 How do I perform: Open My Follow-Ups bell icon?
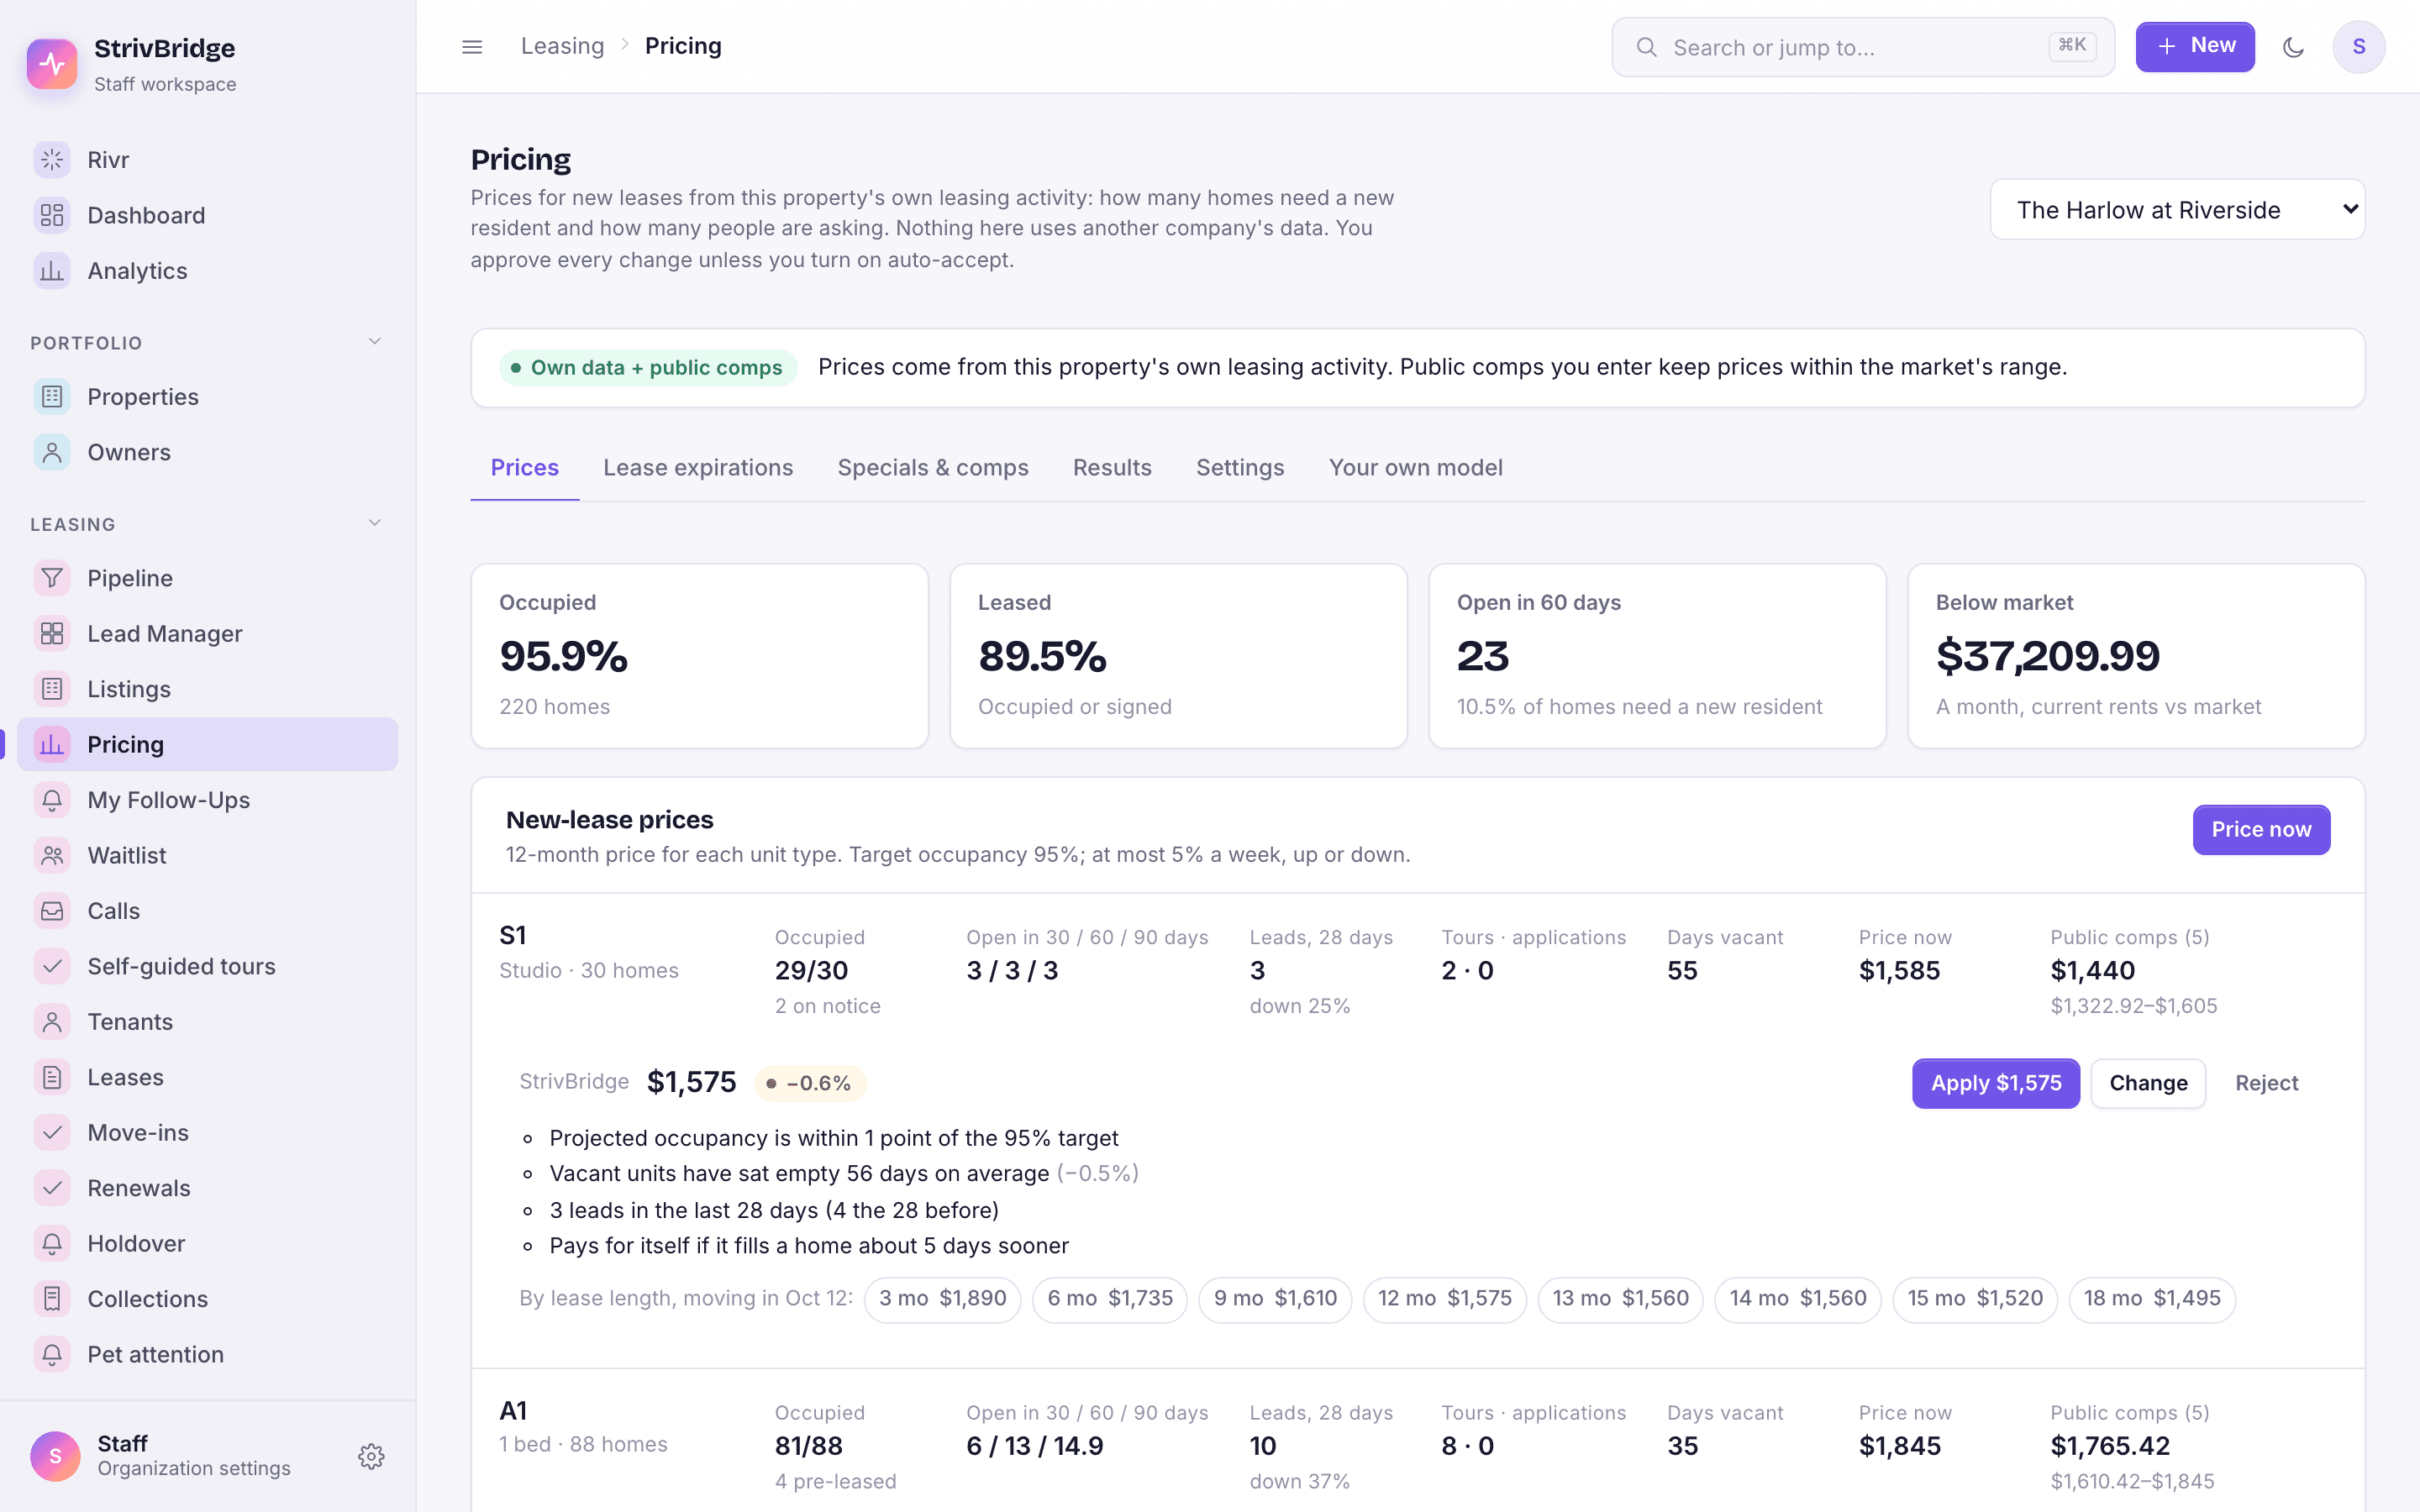point(52,800)
